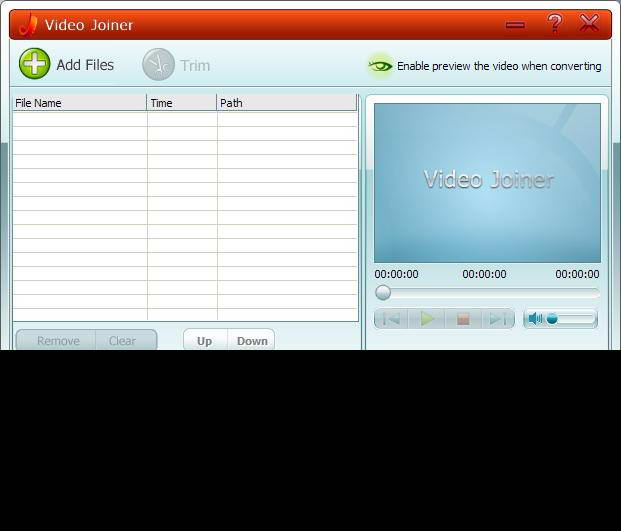Adjust the volume slider knob
Screen dimensions: 621x531
[x=552, y=318]
